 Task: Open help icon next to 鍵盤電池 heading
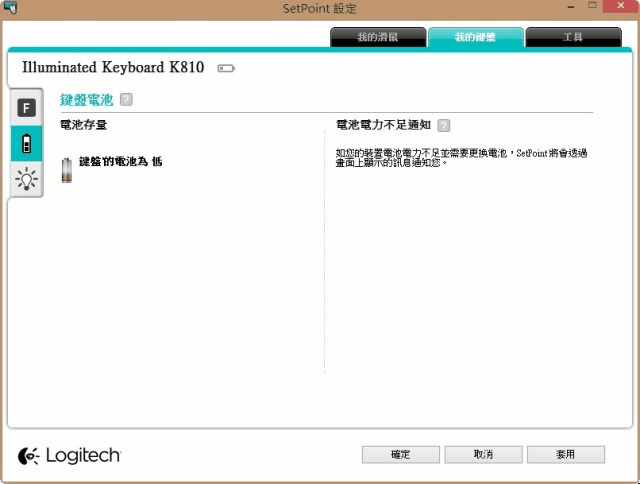point(126,99)
